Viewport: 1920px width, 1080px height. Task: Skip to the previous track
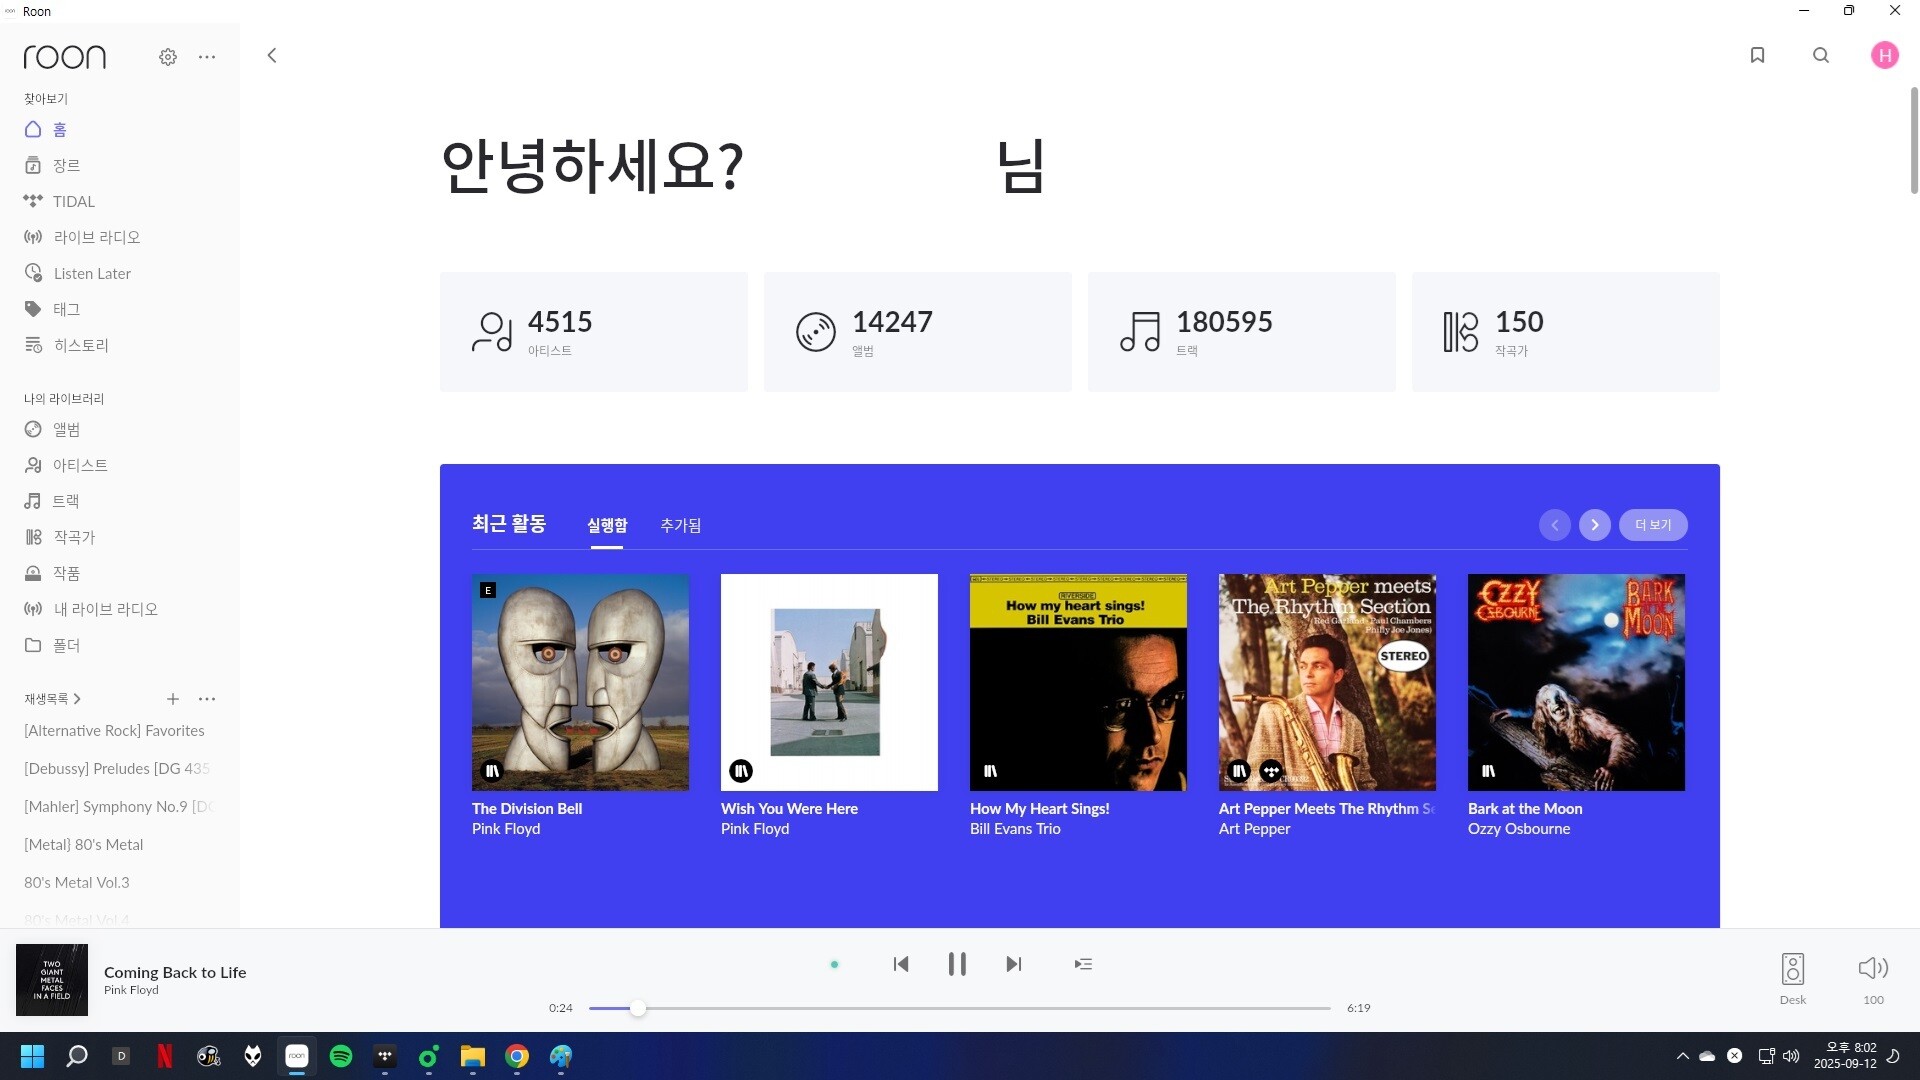901,964
